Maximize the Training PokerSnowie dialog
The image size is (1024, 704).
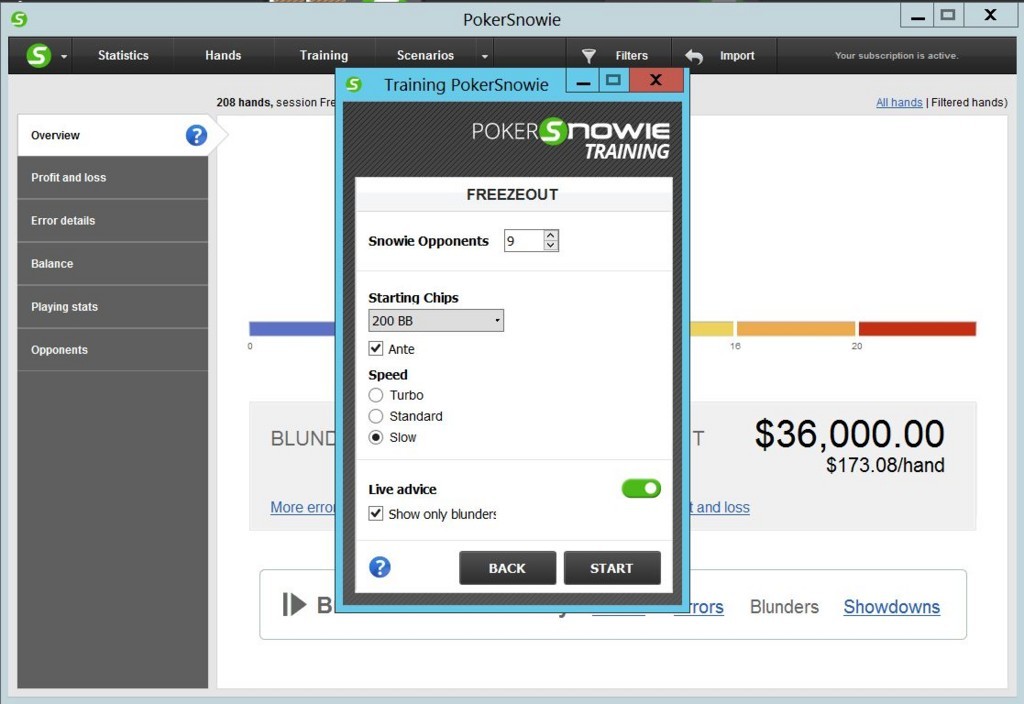point(613,80)
